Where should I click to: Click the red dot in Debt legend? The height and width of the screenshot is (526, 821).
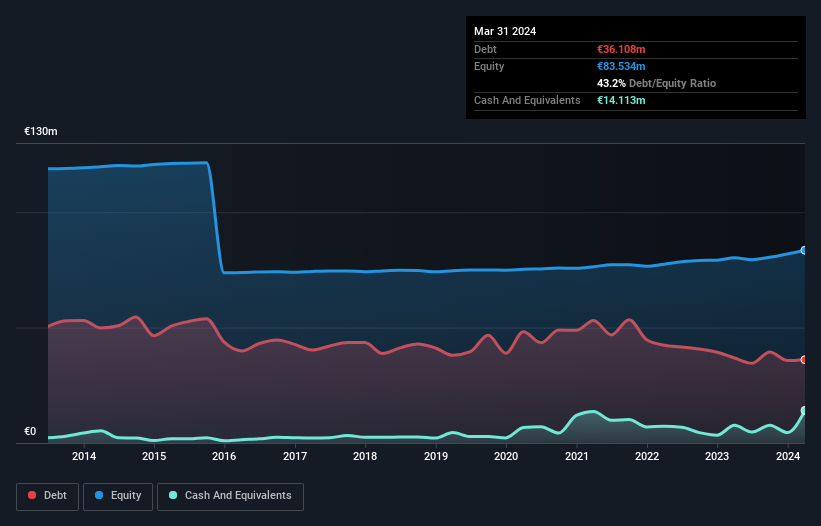coord(32,495)
